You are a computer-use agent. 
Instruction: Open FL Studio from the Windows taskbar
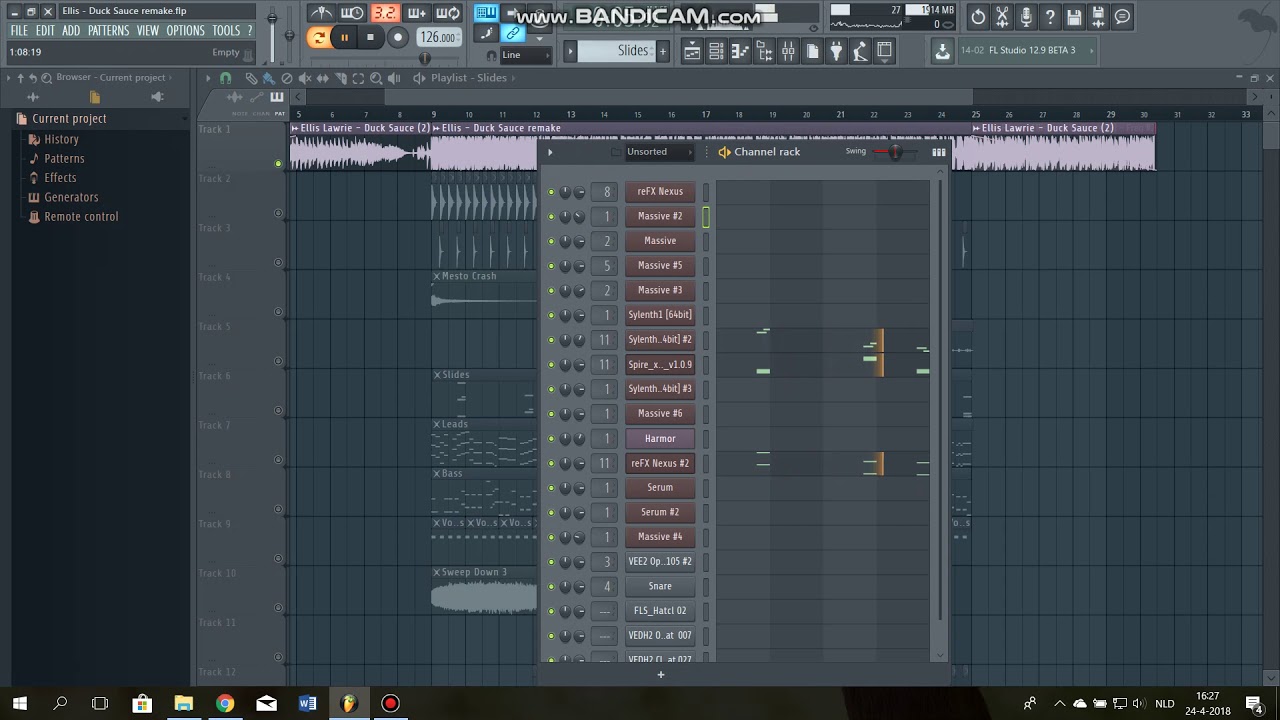pos(349,704)
